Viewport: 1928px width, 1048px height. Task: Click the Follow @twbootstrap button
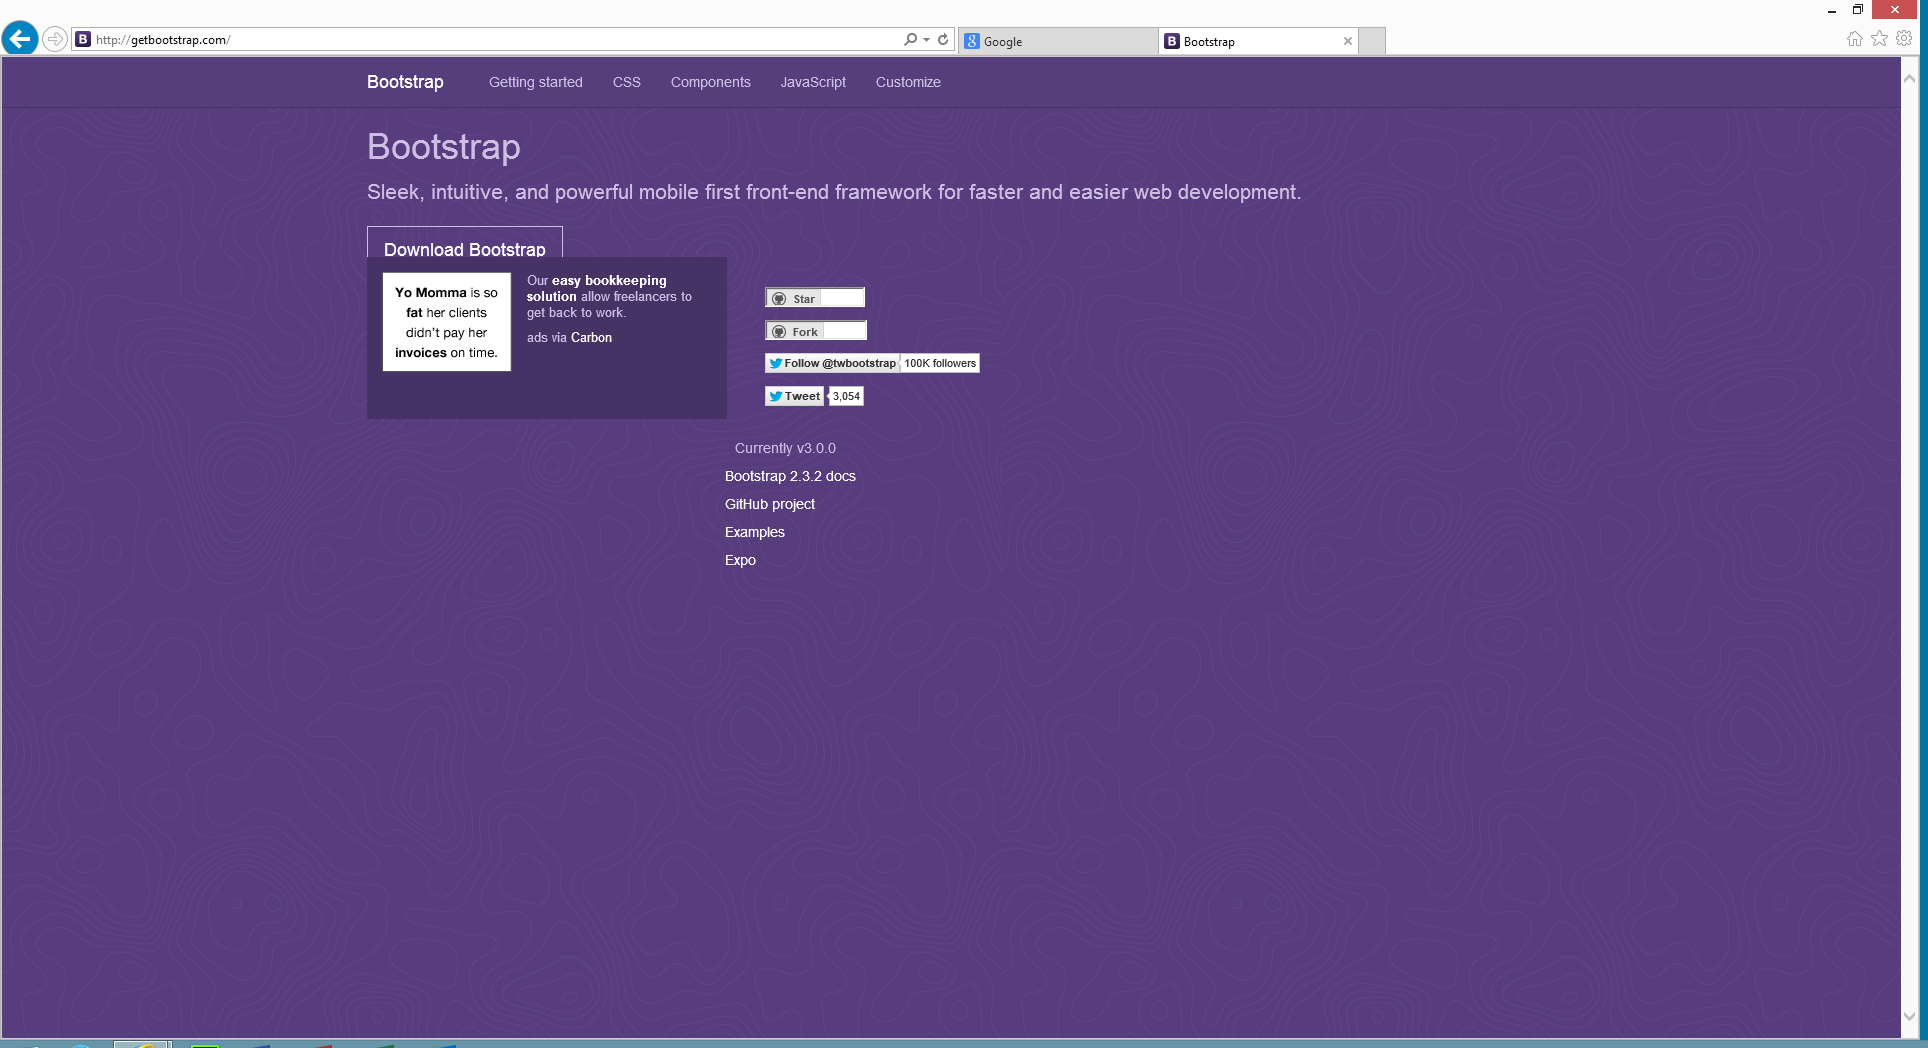pyautogui.click(x=832, y=363)
